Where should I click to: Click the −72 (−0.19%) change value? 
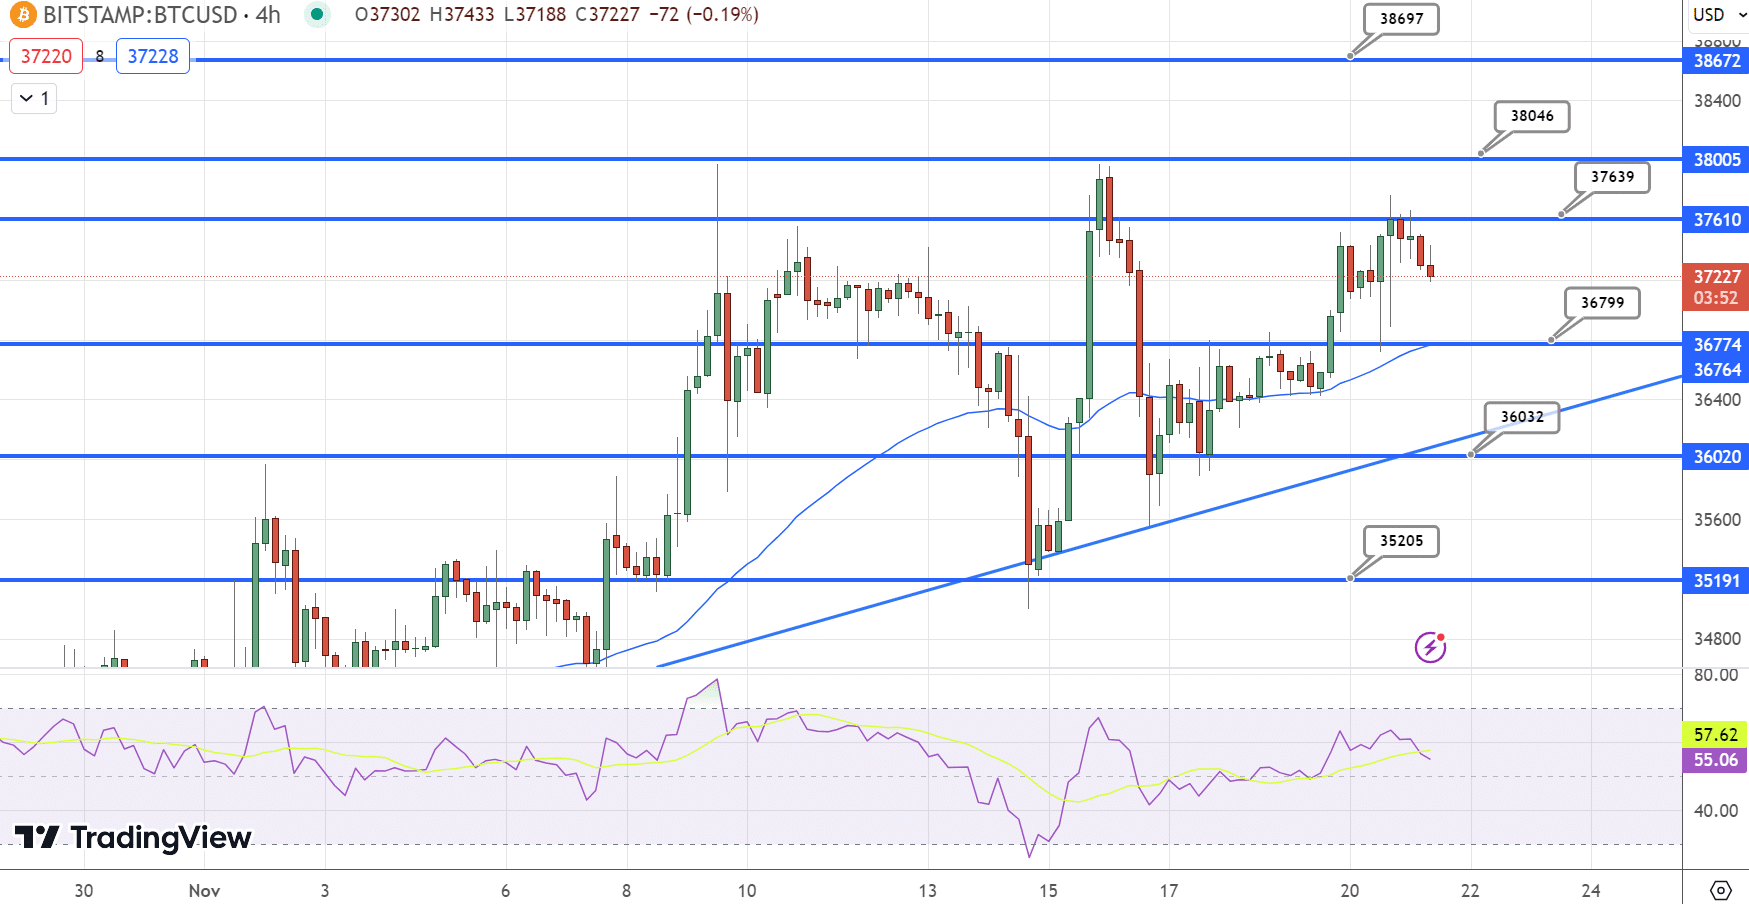pos(704,15)
